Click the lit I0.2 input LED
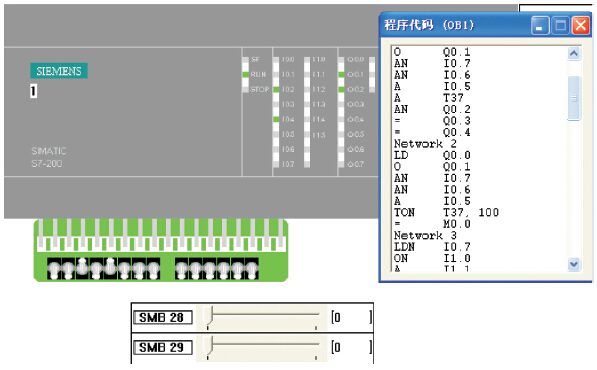Image resolution: width=597 pixels, height=370 pixels. point(276,89)
